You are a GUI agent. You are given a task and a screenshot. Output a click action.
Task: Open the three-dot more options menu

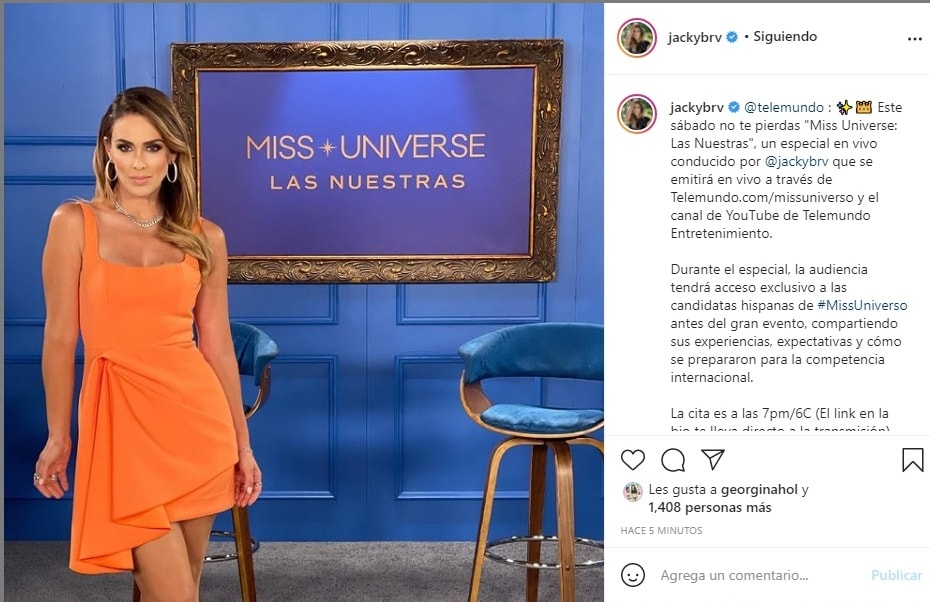pyautogui.click(x=915, y=39)
